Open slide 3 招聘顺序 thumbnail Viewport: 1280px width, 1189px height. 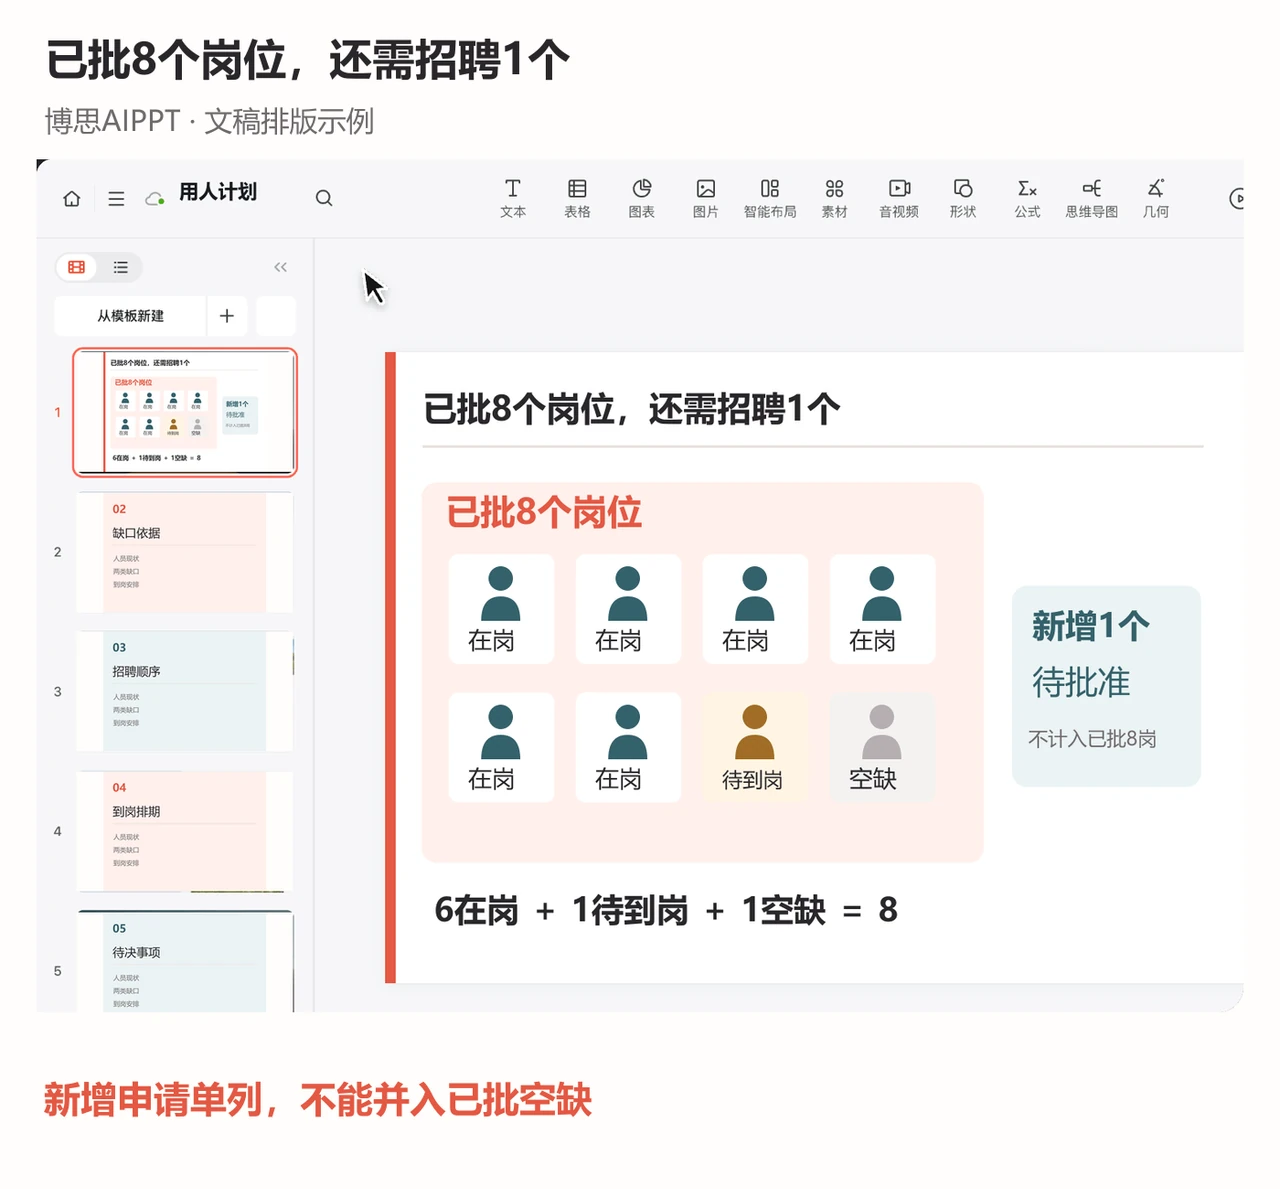(x=185, y=691)
